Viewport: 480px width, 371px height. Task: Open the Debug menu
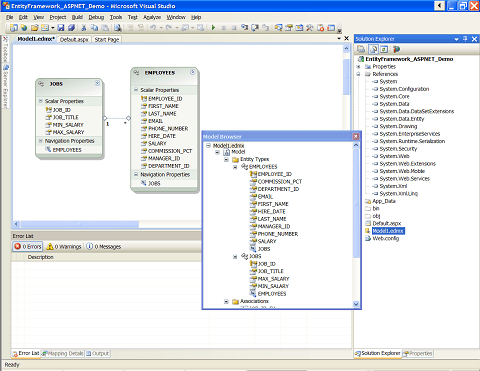point(96,17)
